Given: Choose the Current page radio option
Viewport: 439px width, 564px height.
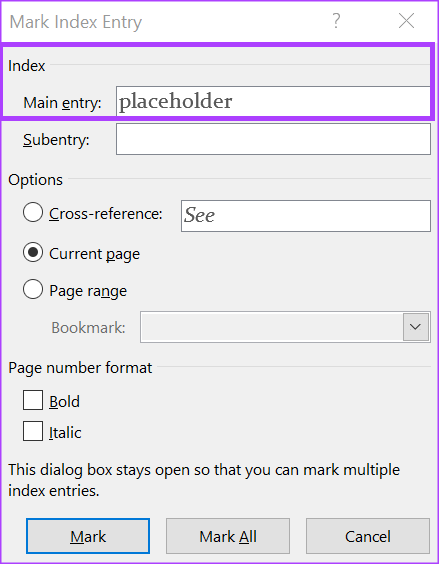Looking at the screenshot, I should [33, 252].
